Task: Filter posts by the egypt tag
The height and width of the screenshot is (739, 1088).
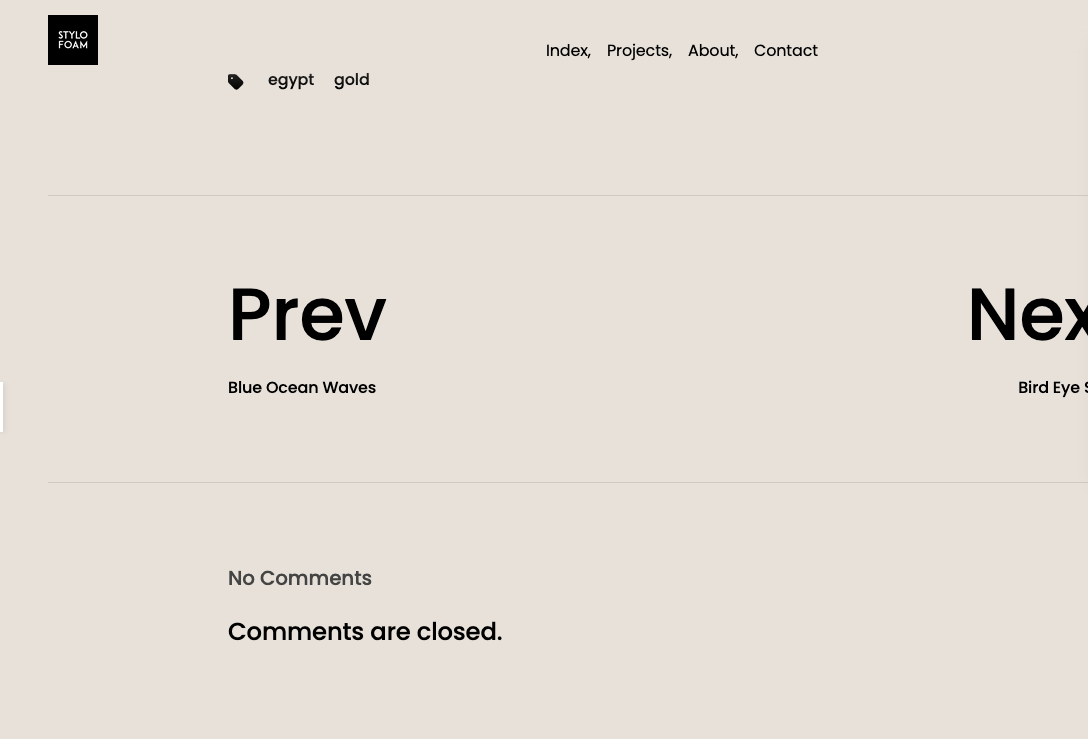Action: (x=291, y=80)
